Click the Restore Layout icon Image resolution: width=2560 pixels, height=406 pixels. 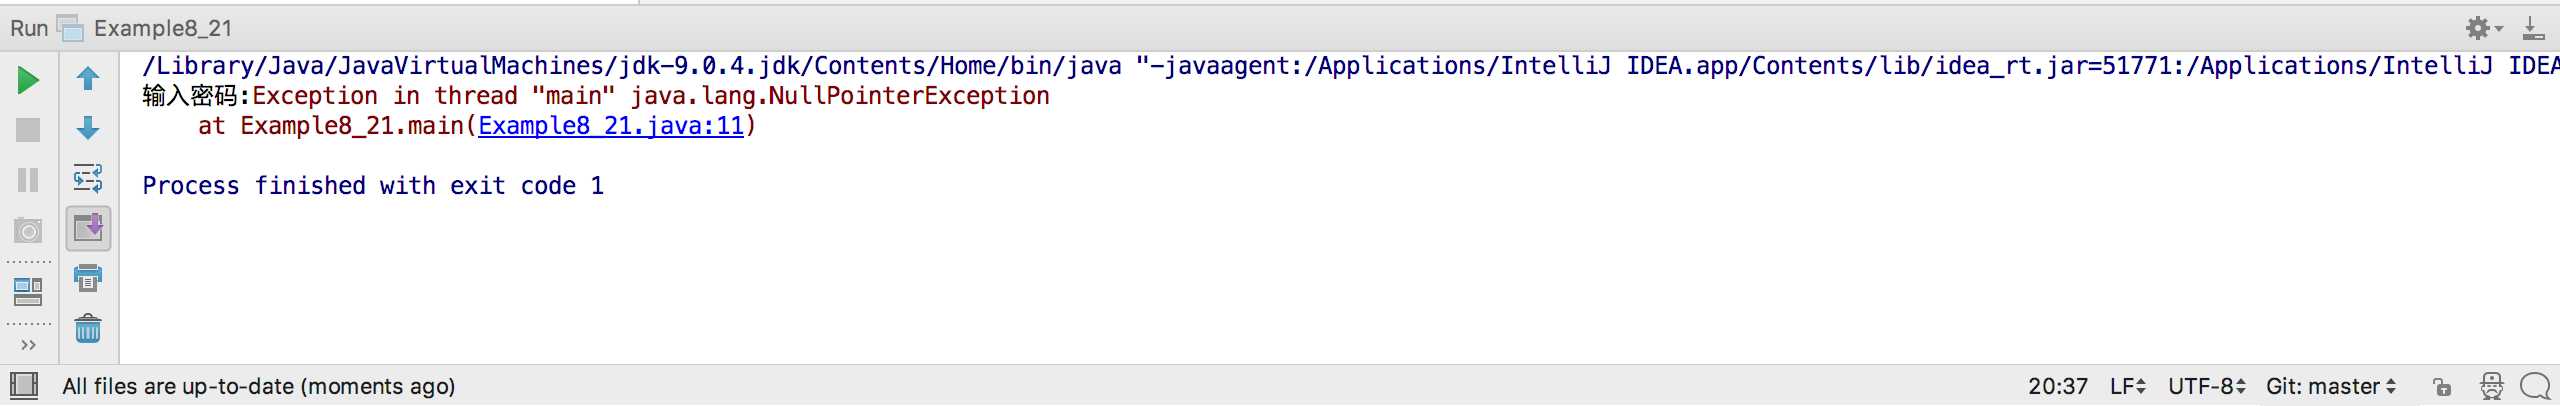(x=28, y=292)
